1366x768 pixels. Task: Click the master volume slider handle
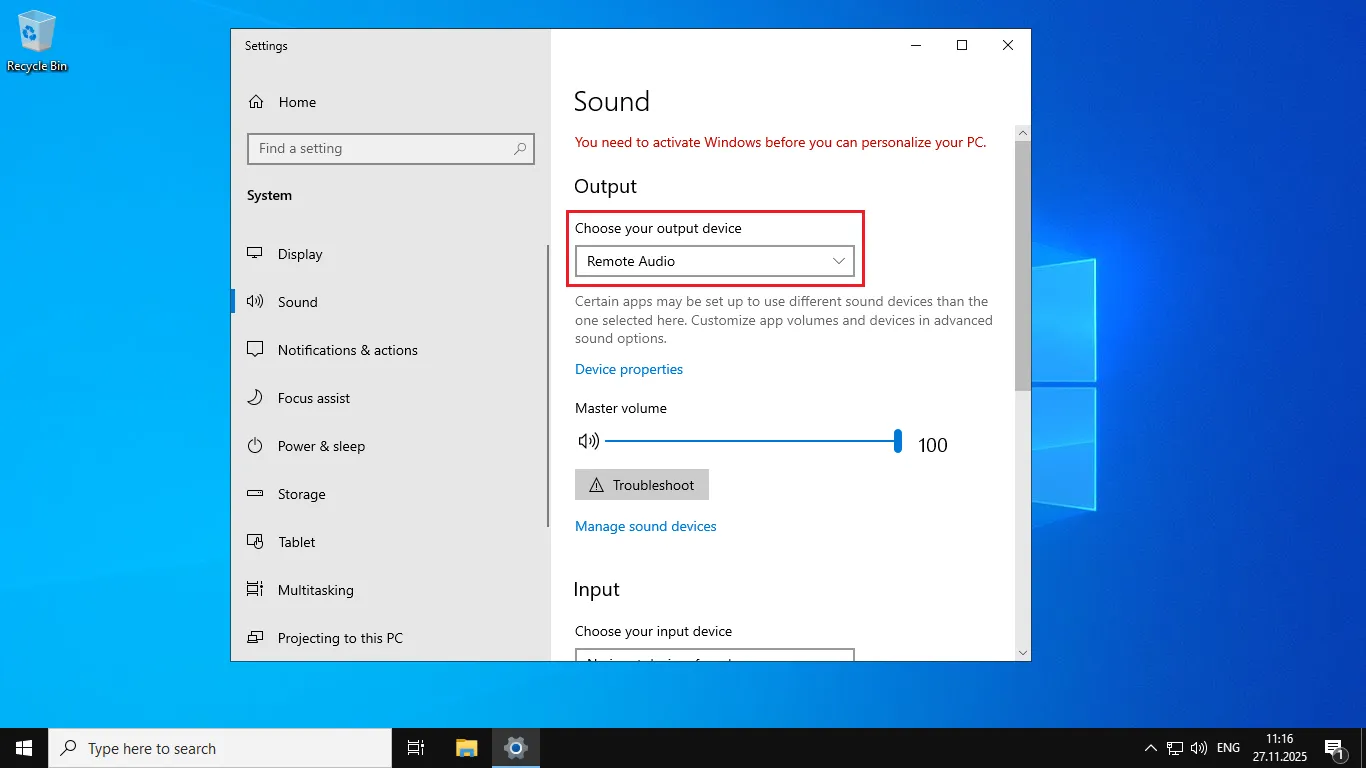[x=898, y=441]
